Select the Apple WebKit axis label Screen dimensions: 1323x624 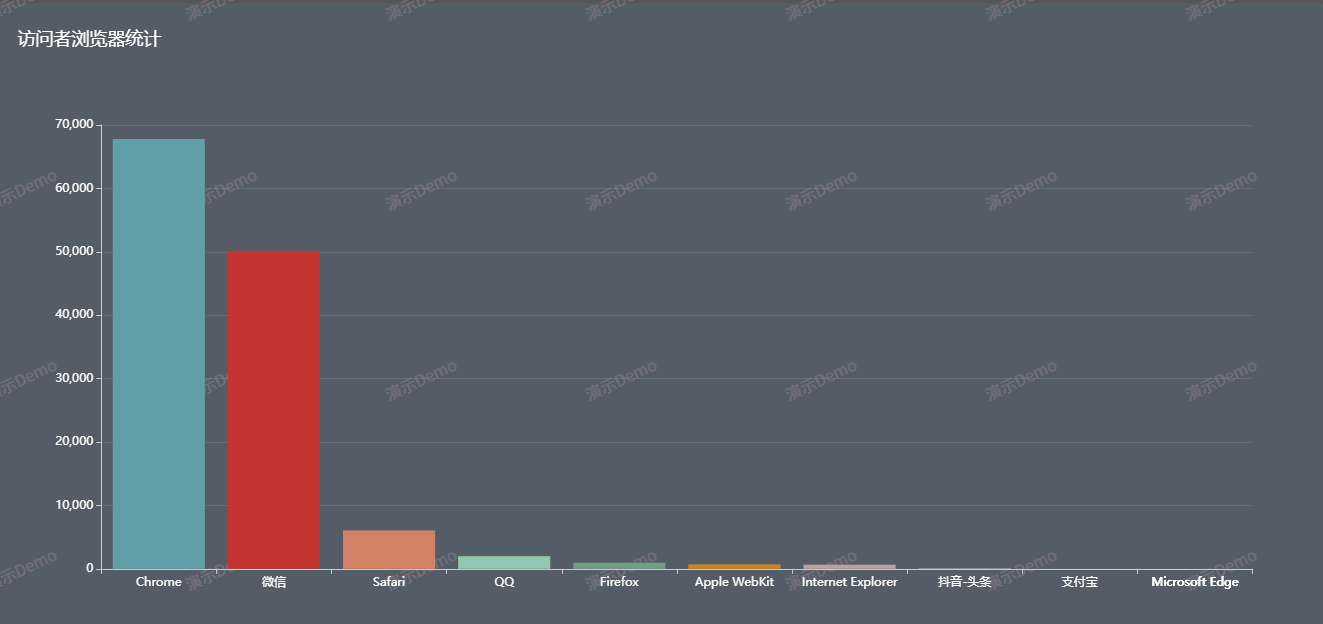[734, 582]
